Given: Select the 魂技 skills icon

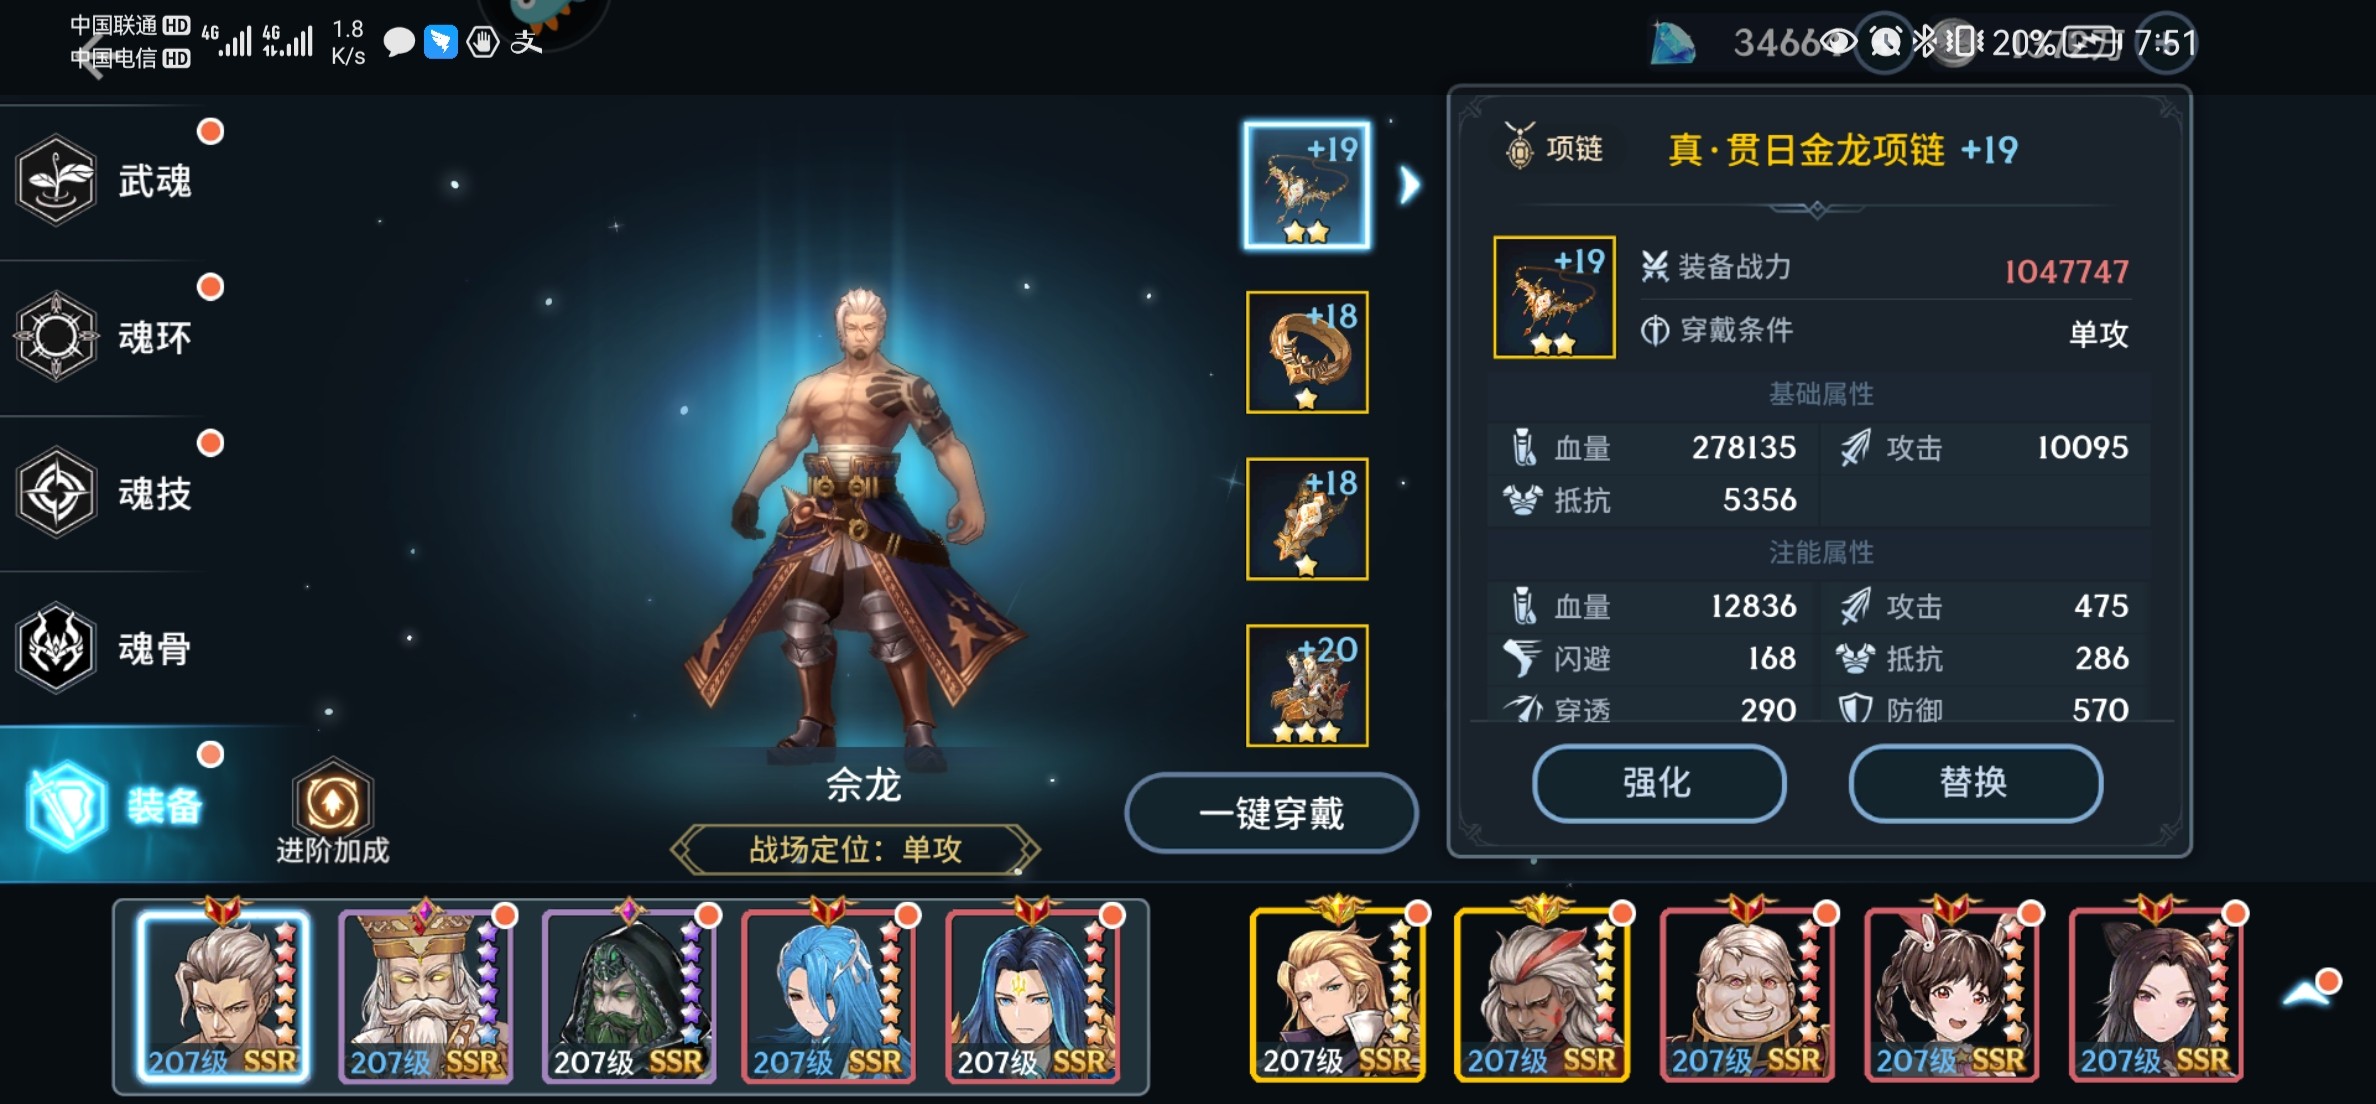Looking at the screenshot, I should [56, 492].
